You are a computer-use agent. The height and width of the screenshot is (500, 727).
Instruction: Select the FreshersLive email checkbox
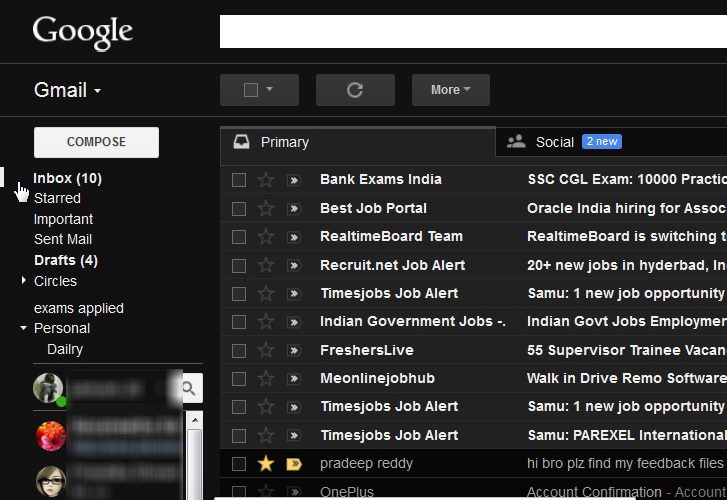(239, 350)
